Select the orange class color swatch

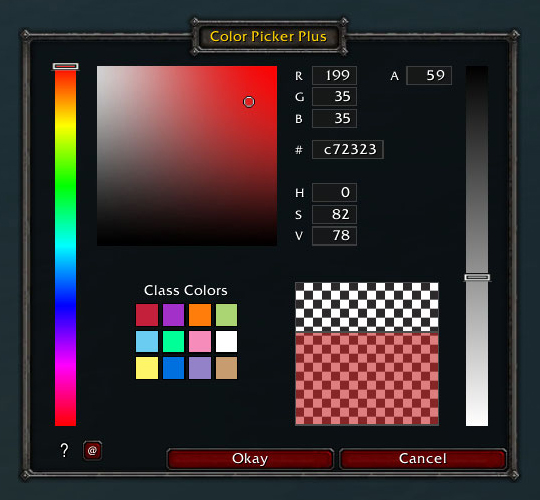[x=200, y=315]
